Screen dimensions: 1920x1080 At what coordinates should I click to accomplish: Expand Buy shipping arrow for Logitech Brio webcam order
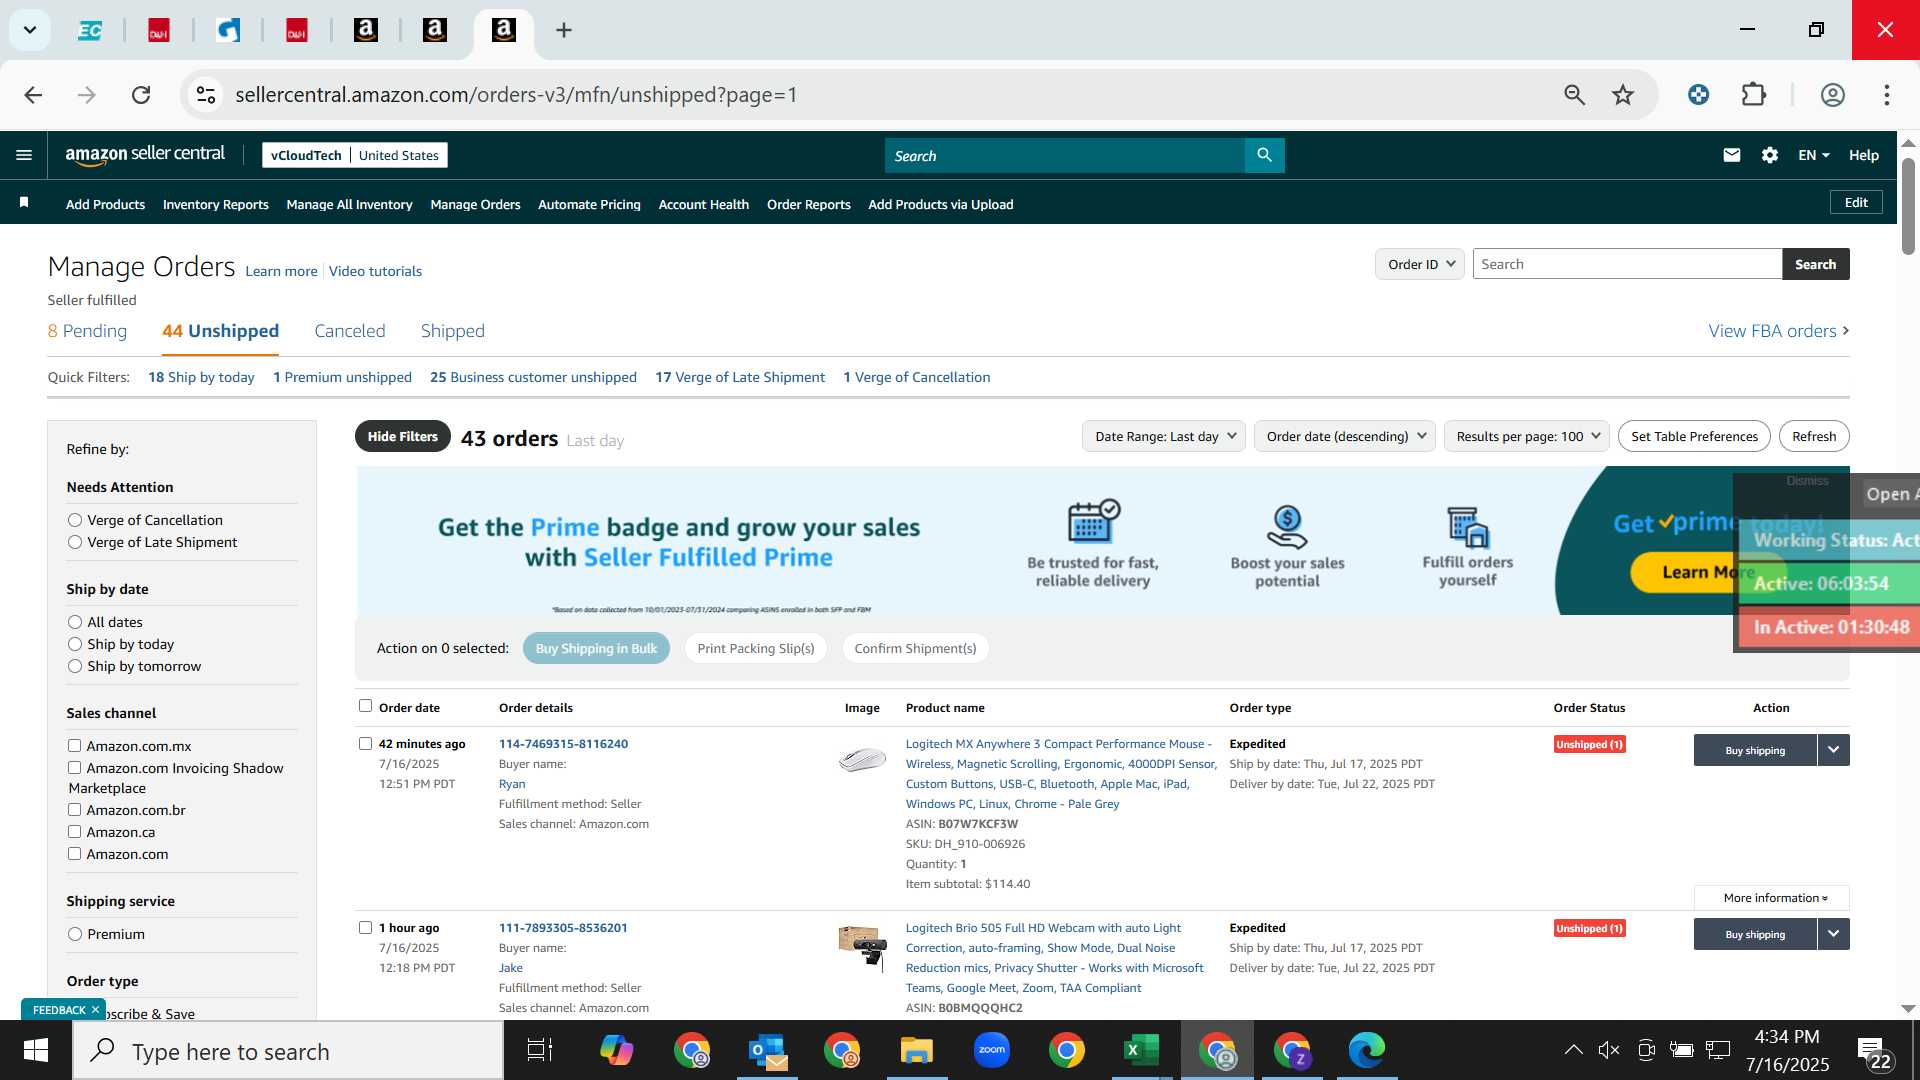tap(1833, 934)
